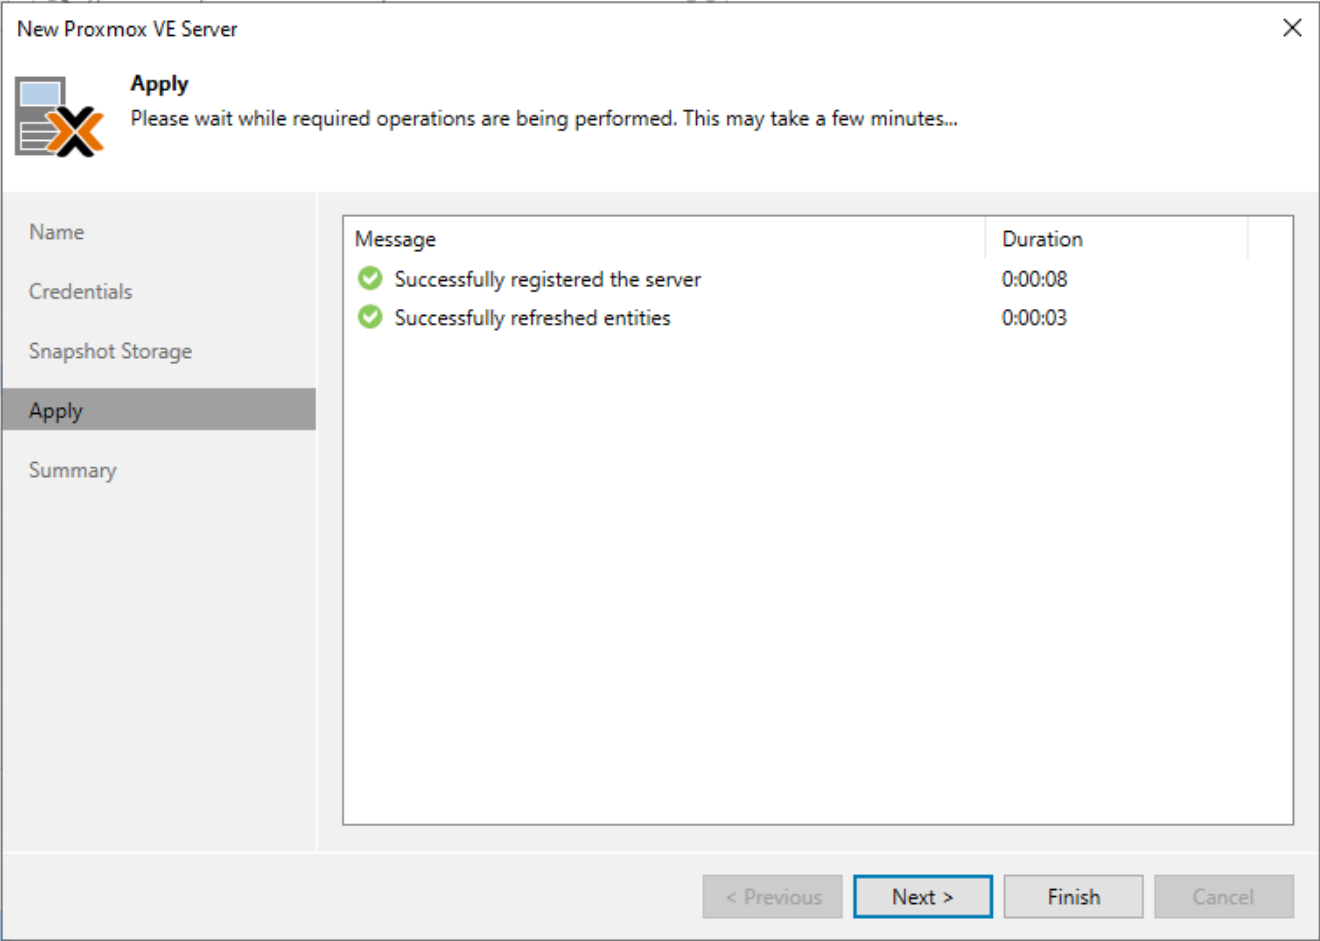
Task: Select the Apply step in the sidebar
Action: (x=57, y=410)
